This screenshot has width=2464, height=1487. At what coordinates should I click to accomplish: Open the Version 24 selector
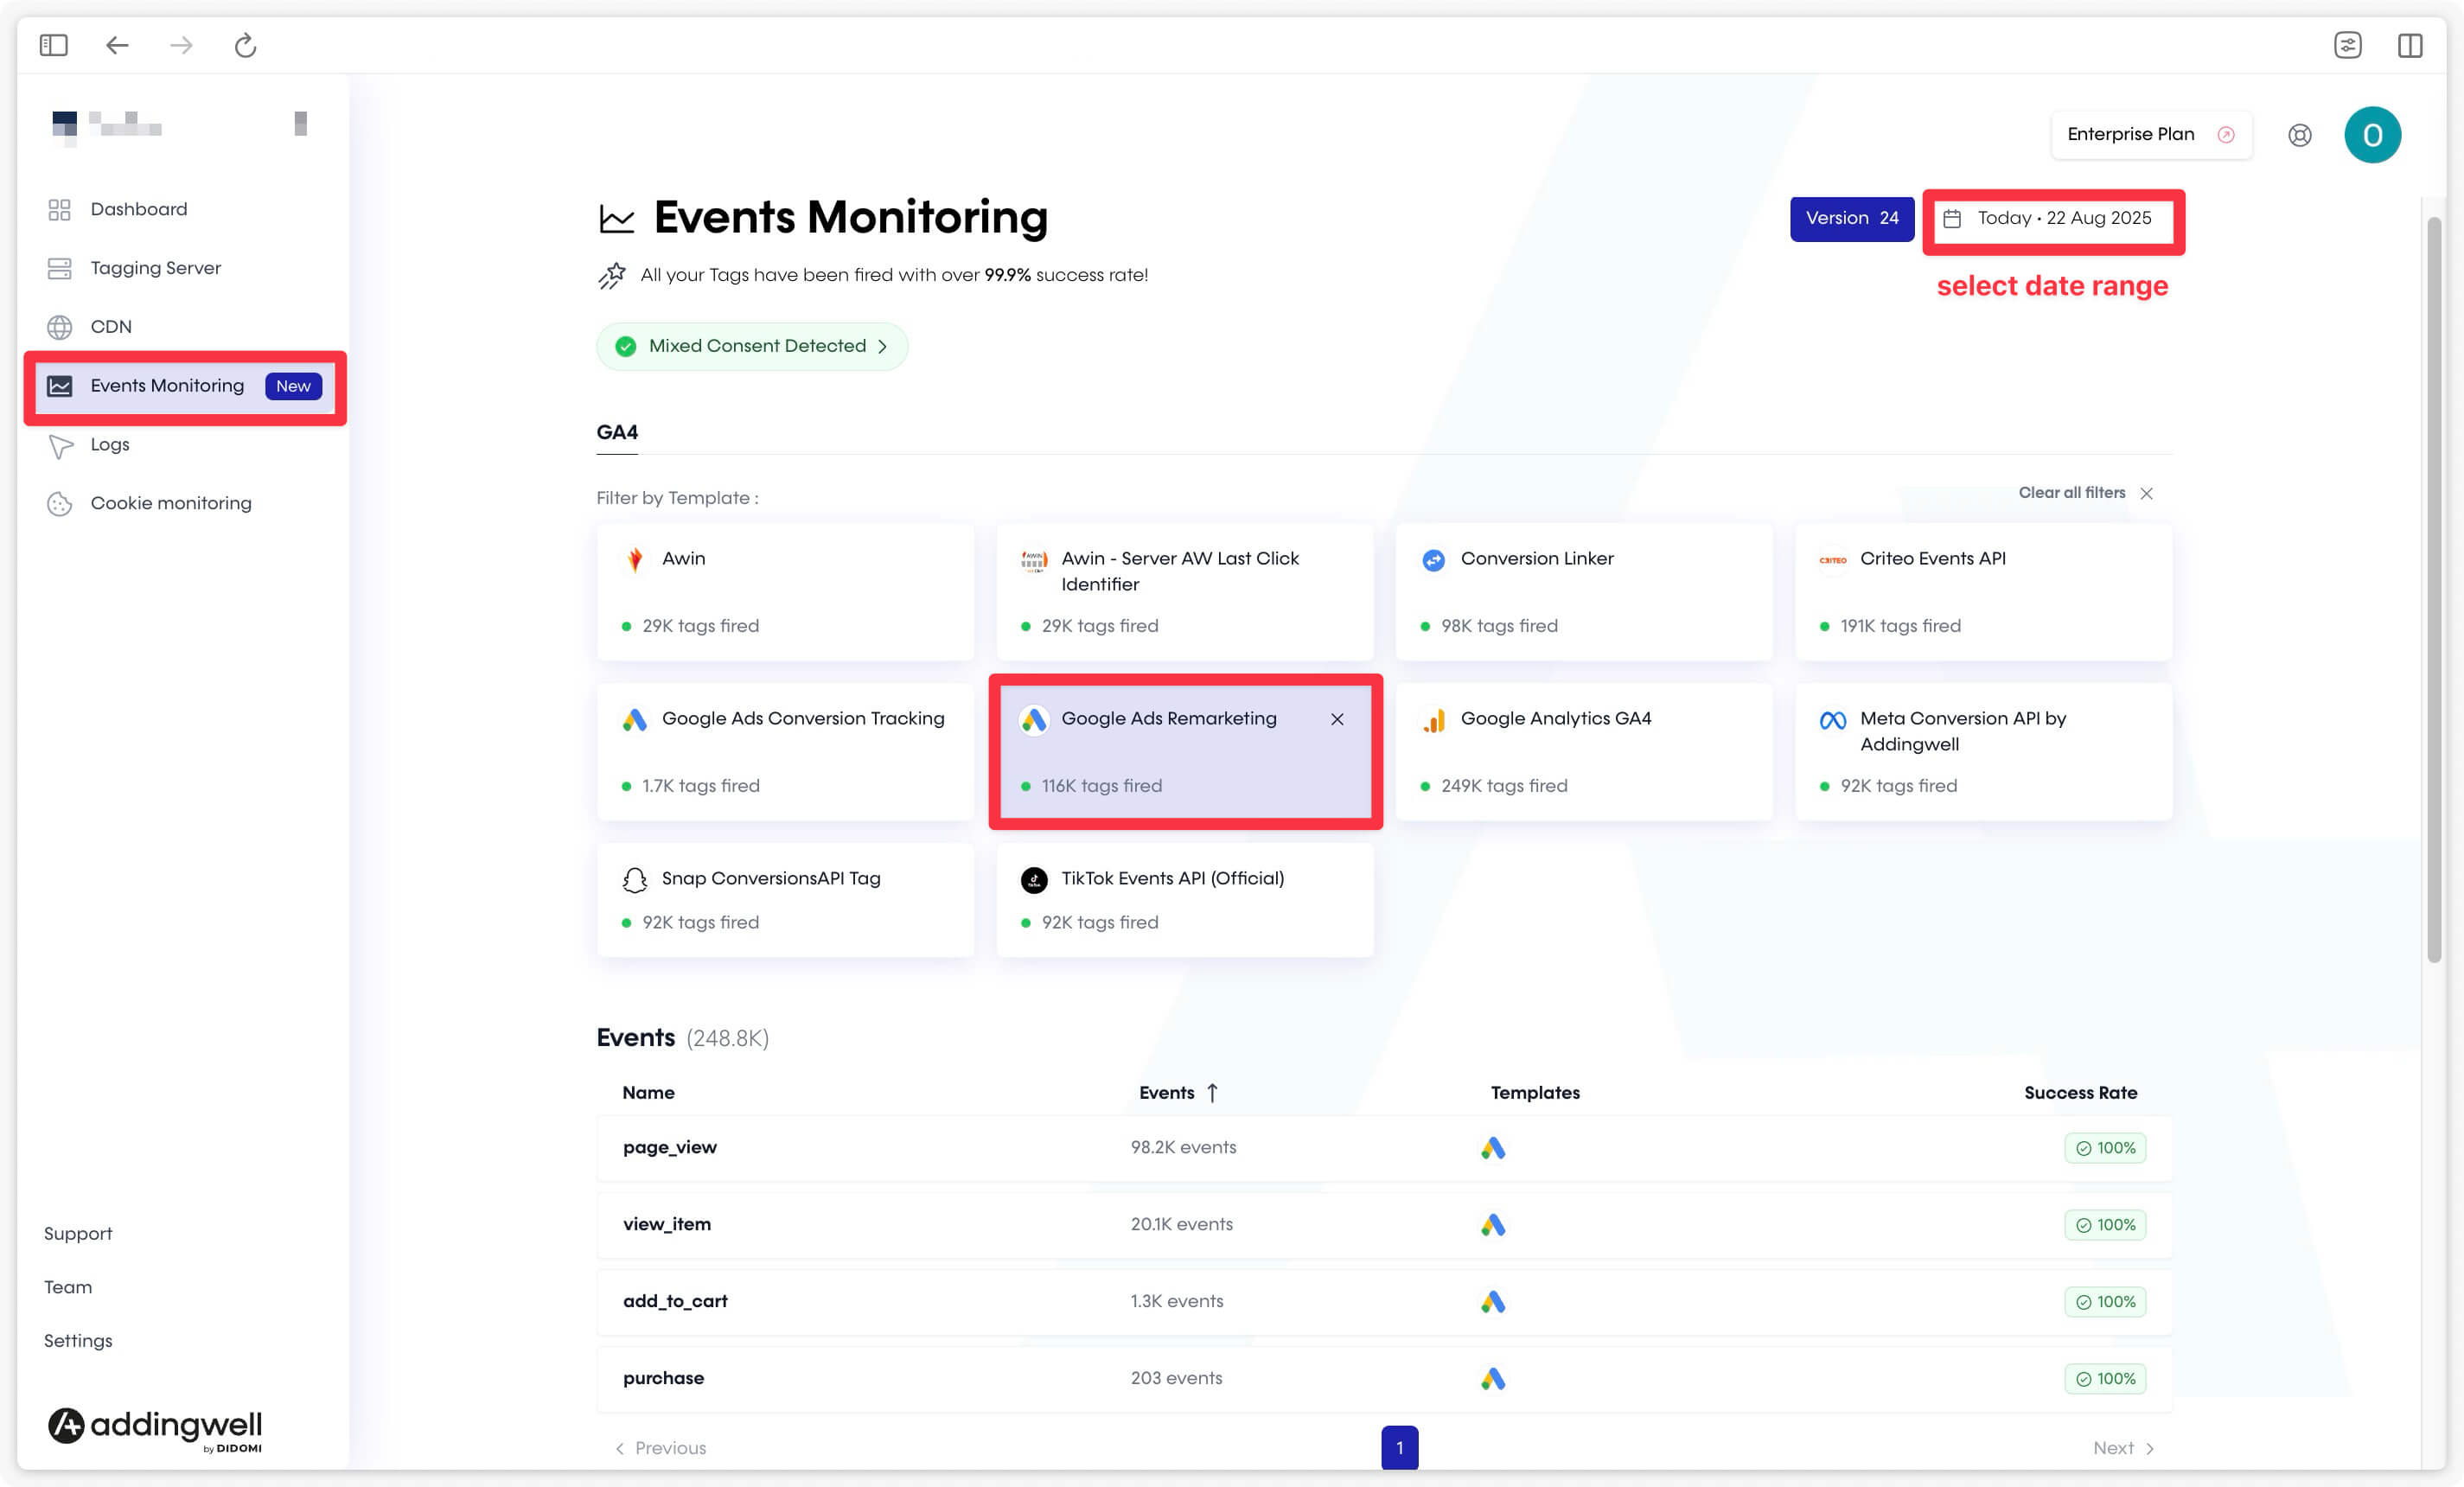click(x=1851, y=219)
